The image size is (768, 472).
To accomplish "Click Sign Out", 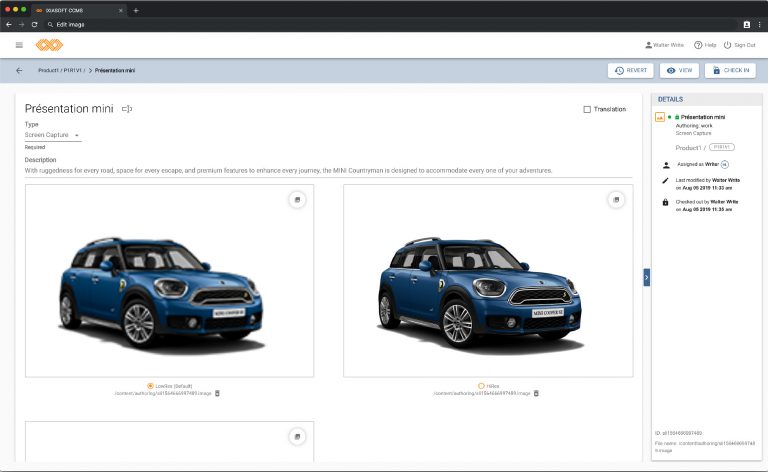I will 740,45.
